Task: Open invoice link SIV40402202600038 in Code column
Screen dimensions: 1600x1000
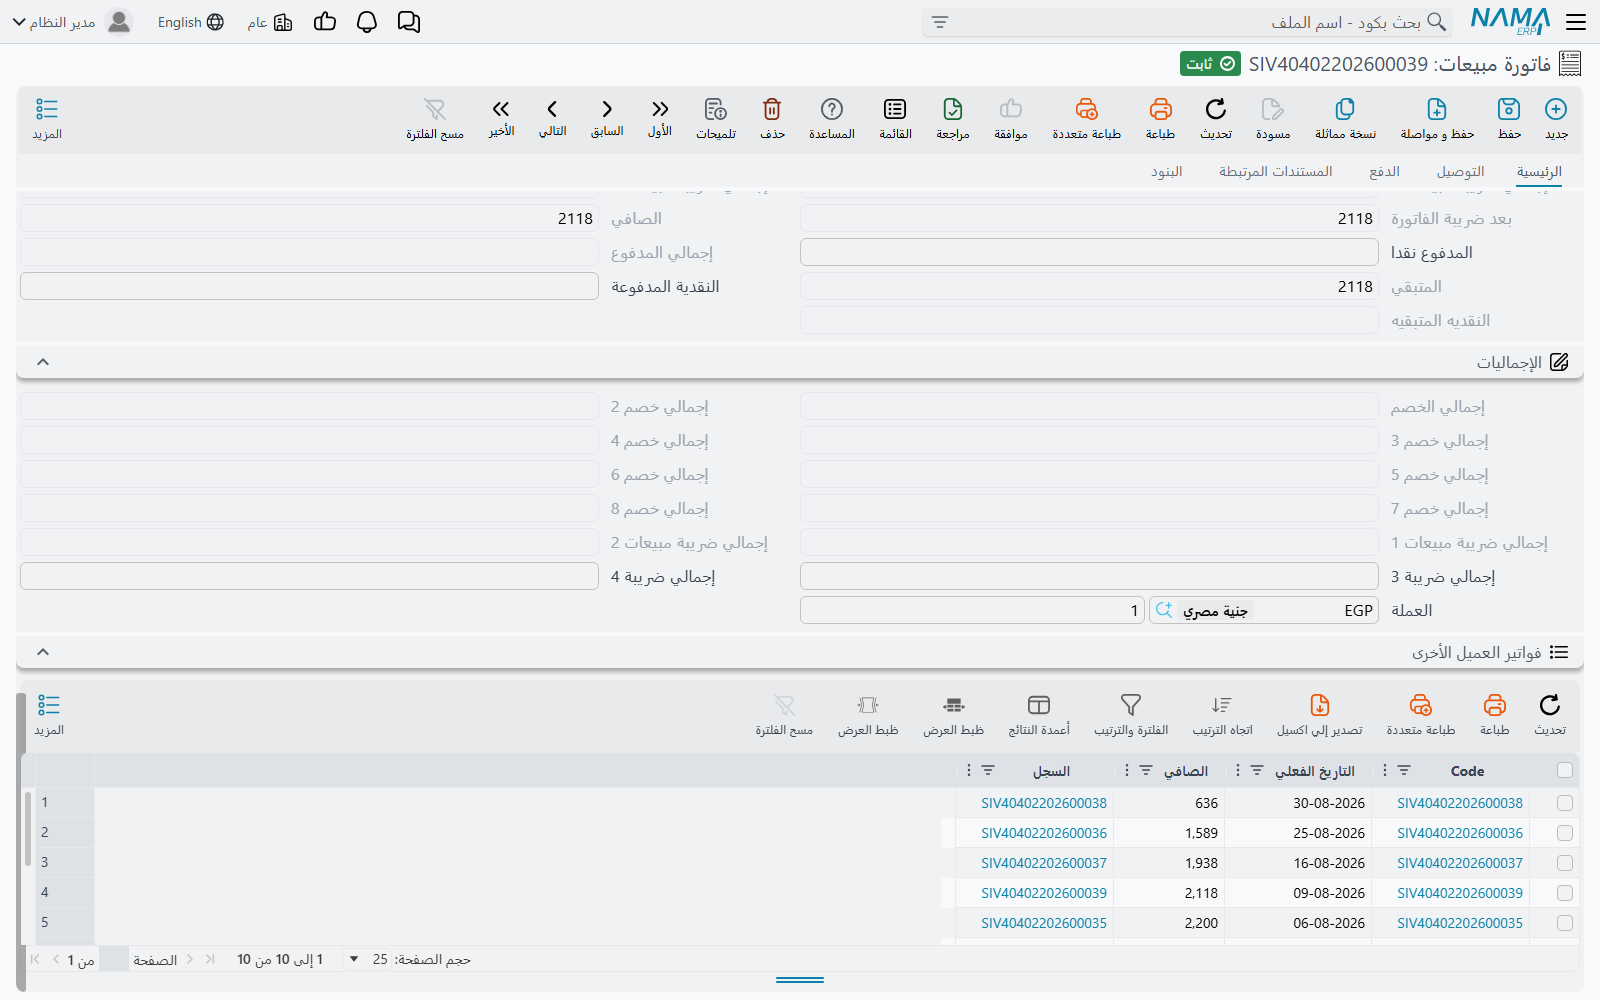Action: 1460,803
